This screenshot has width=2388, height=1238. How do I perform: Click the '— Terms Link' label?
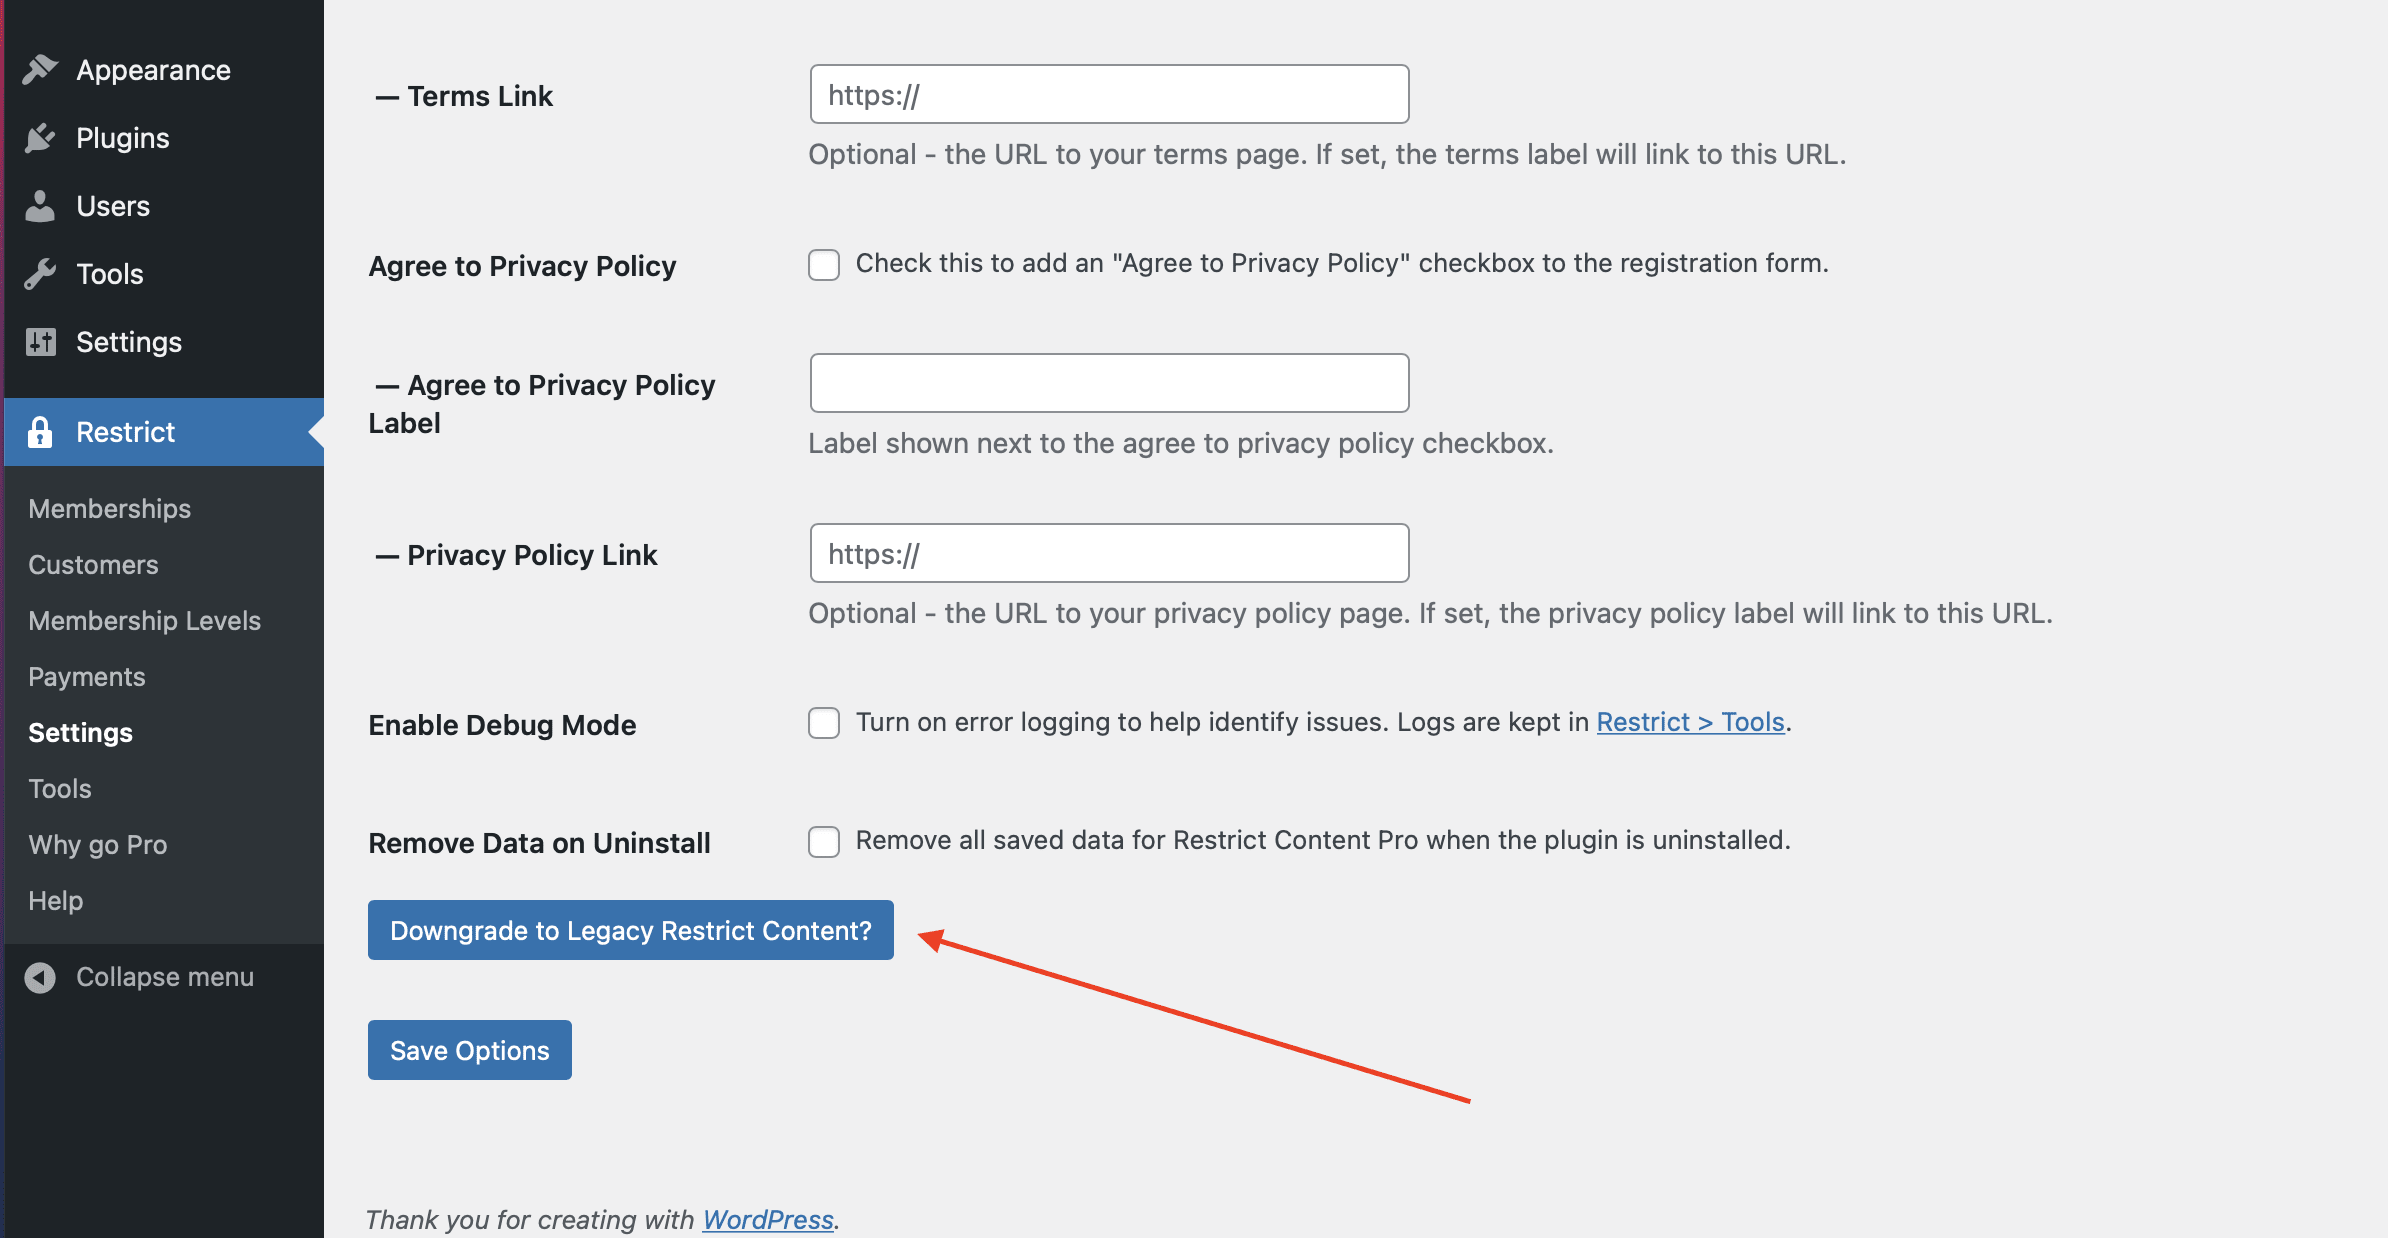(x=463, y=95)
